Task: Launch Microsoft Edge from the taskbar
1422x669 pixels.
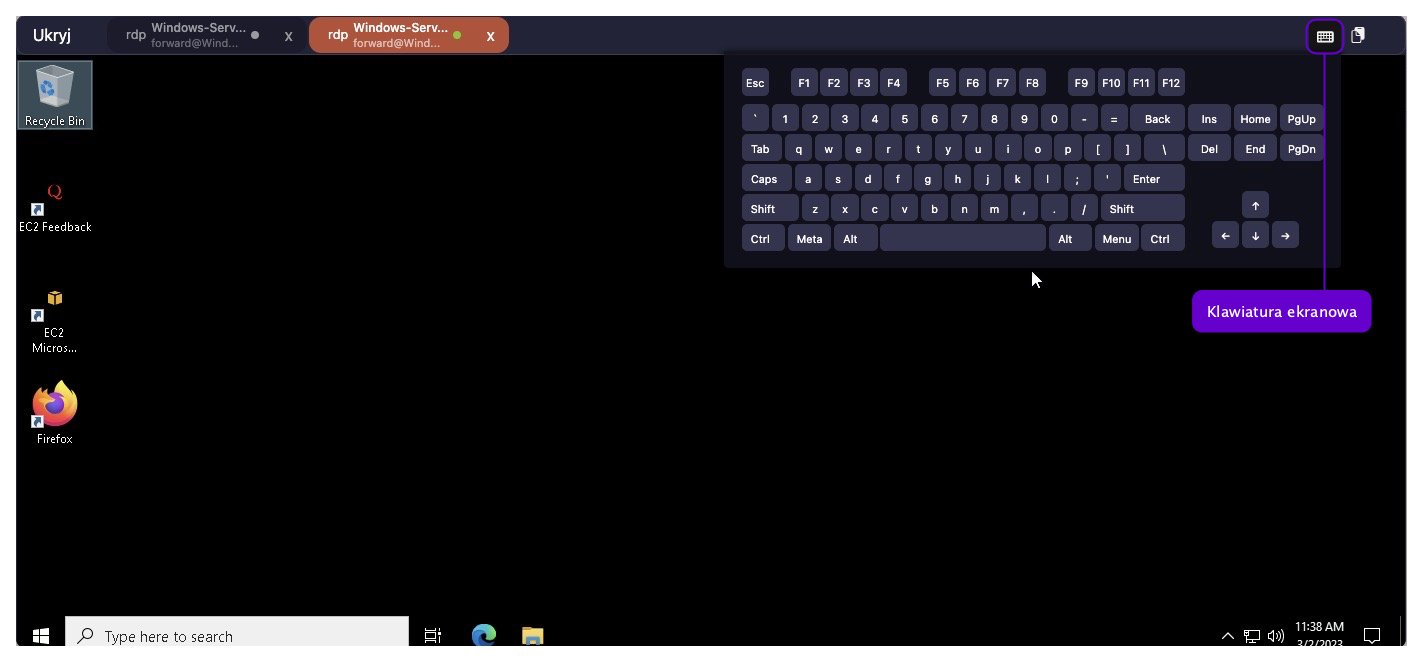Action: (484, 635)
